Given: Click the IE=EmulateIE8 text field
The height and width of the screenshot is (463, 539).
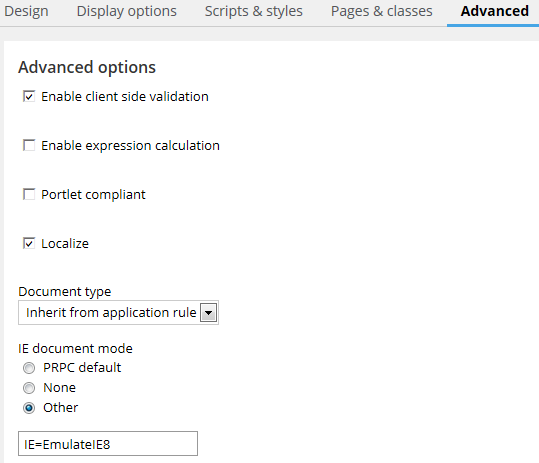Looking at the screenshot, I should (108, 444).
